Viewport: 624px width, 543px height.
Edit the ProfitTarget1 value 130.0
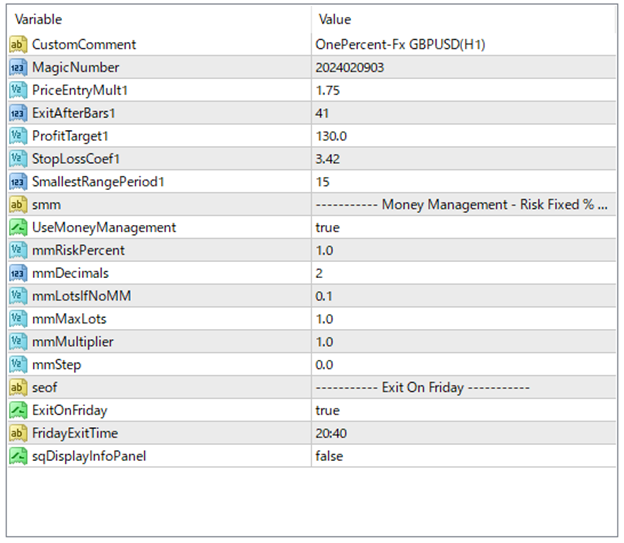point(331,136)
